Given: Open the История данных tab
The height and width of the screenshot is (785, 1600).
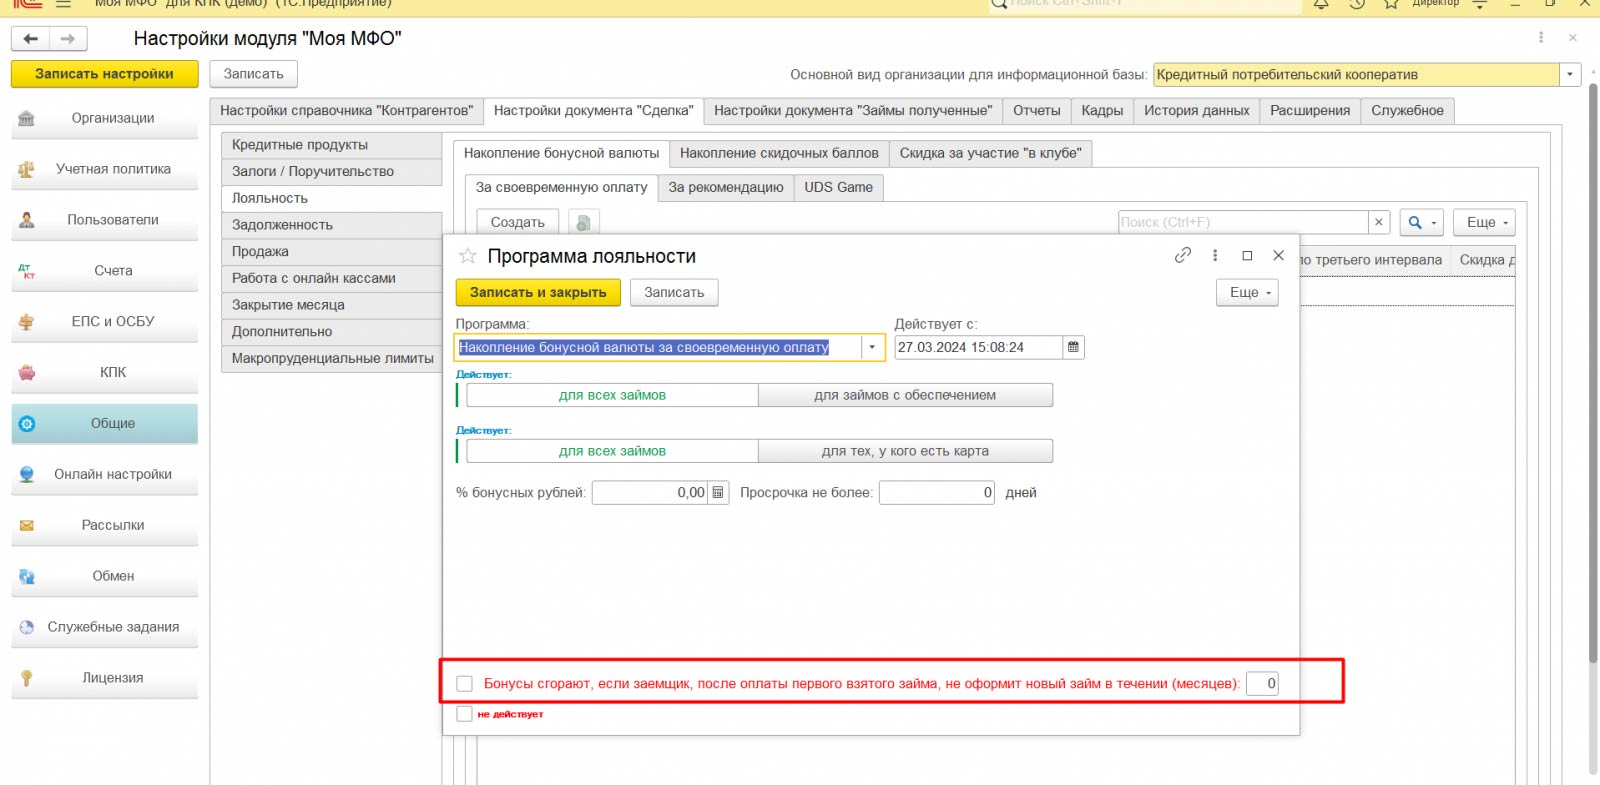Looking at the screenshot, I should pos(1197,111).
